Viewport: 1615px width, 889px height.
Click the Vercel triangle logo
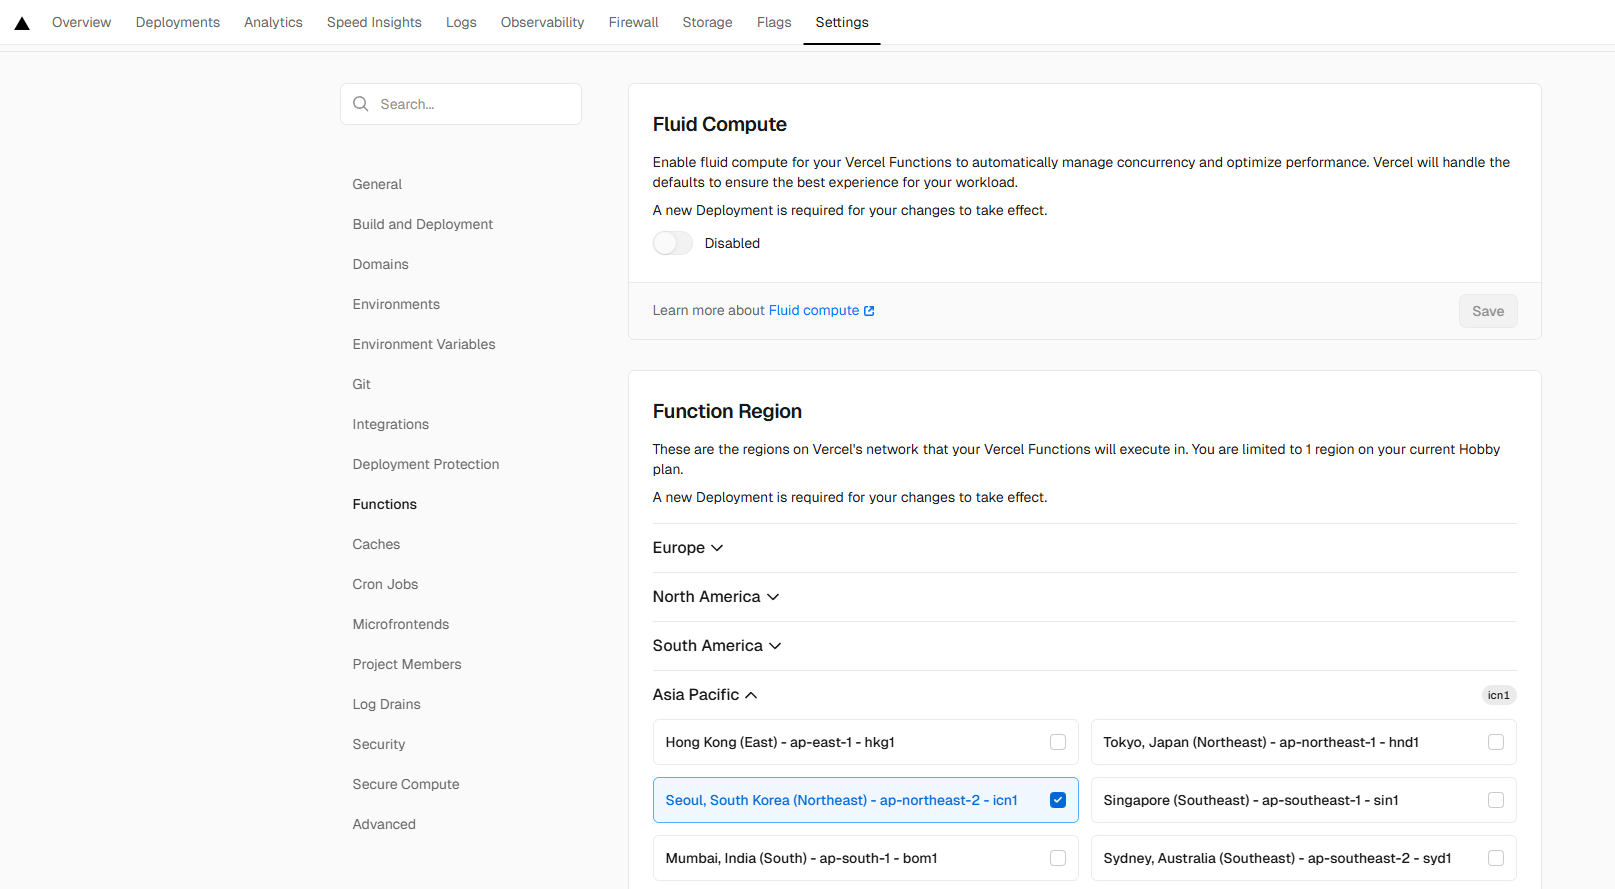click(x=22, y=23)
